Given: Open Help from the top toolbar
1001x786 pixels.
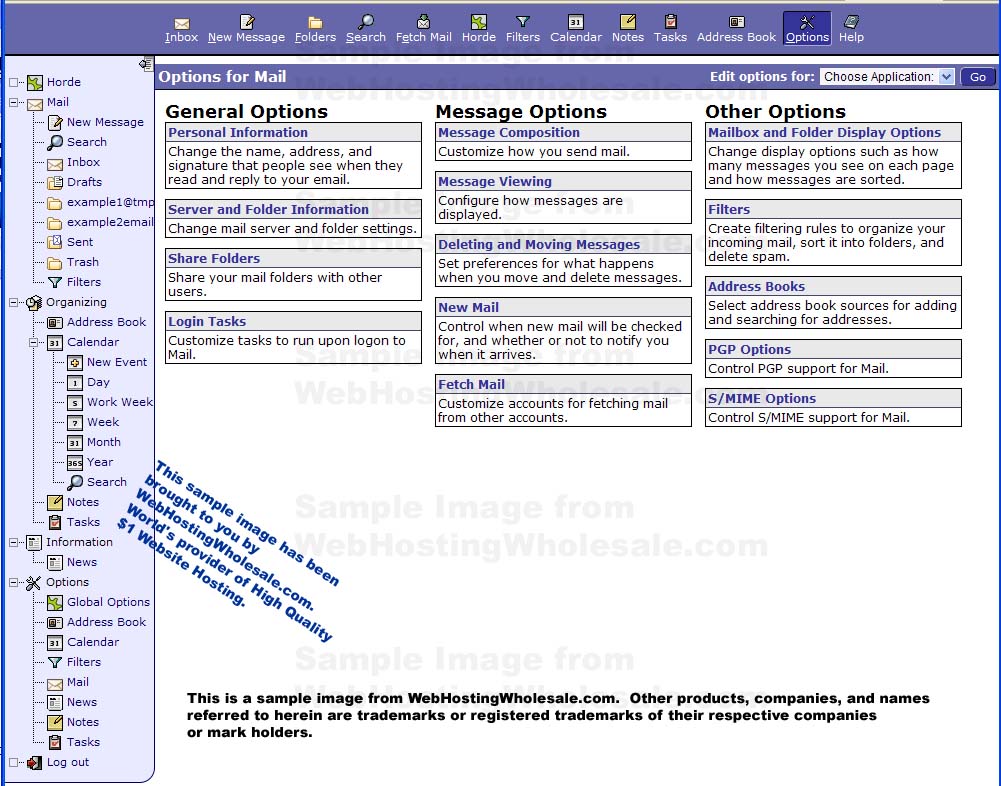Looking at the screenshot, I should click(851, 29).
